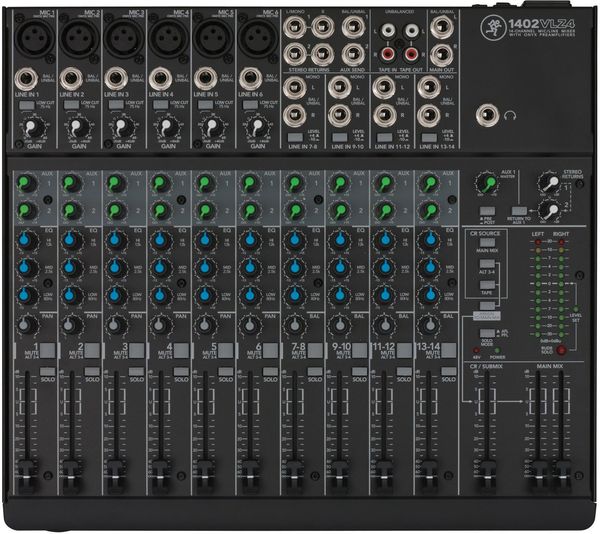The width and height of the screenshot is (600, 534).
Task: Click the 48V indicator LED
Action: 476,350
